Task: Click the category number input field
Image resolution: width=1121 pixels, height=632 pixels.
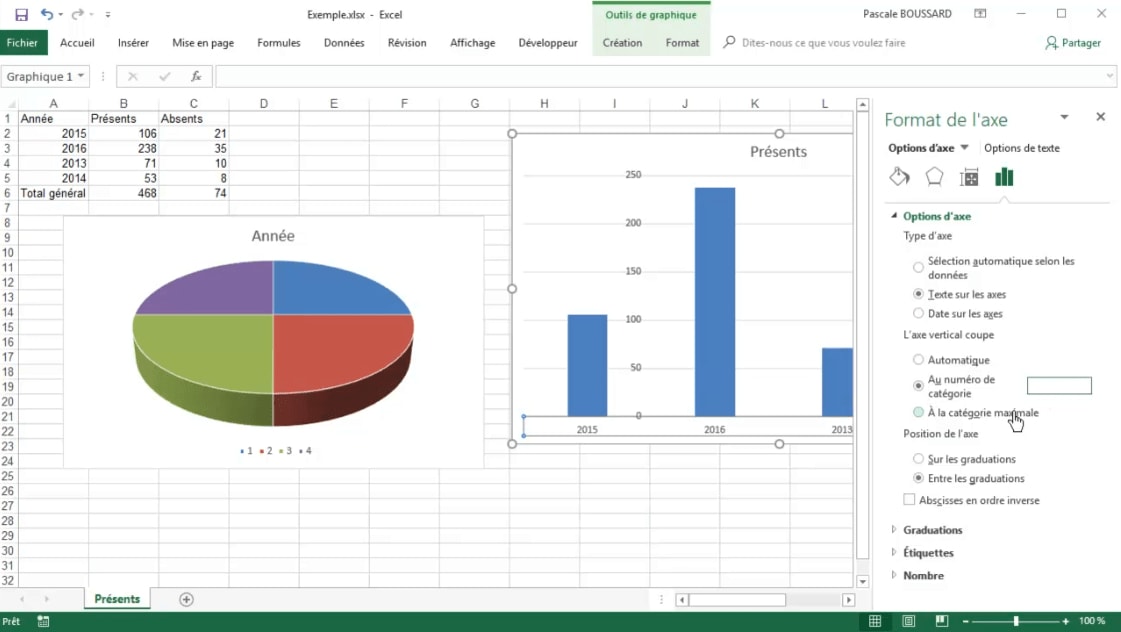Action: [1059, 386]
